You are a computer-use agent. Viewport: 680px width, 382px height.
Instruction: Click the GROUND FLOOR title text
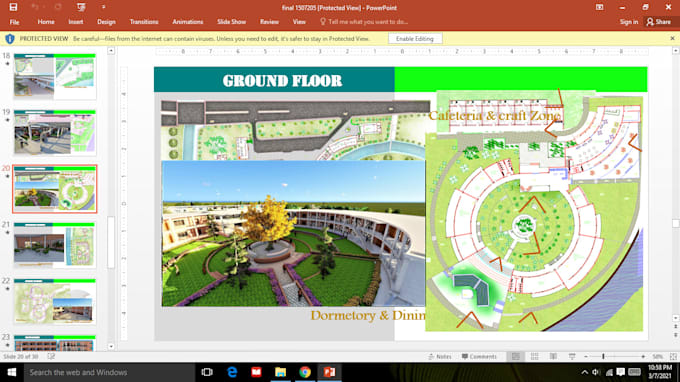(282, 81)
